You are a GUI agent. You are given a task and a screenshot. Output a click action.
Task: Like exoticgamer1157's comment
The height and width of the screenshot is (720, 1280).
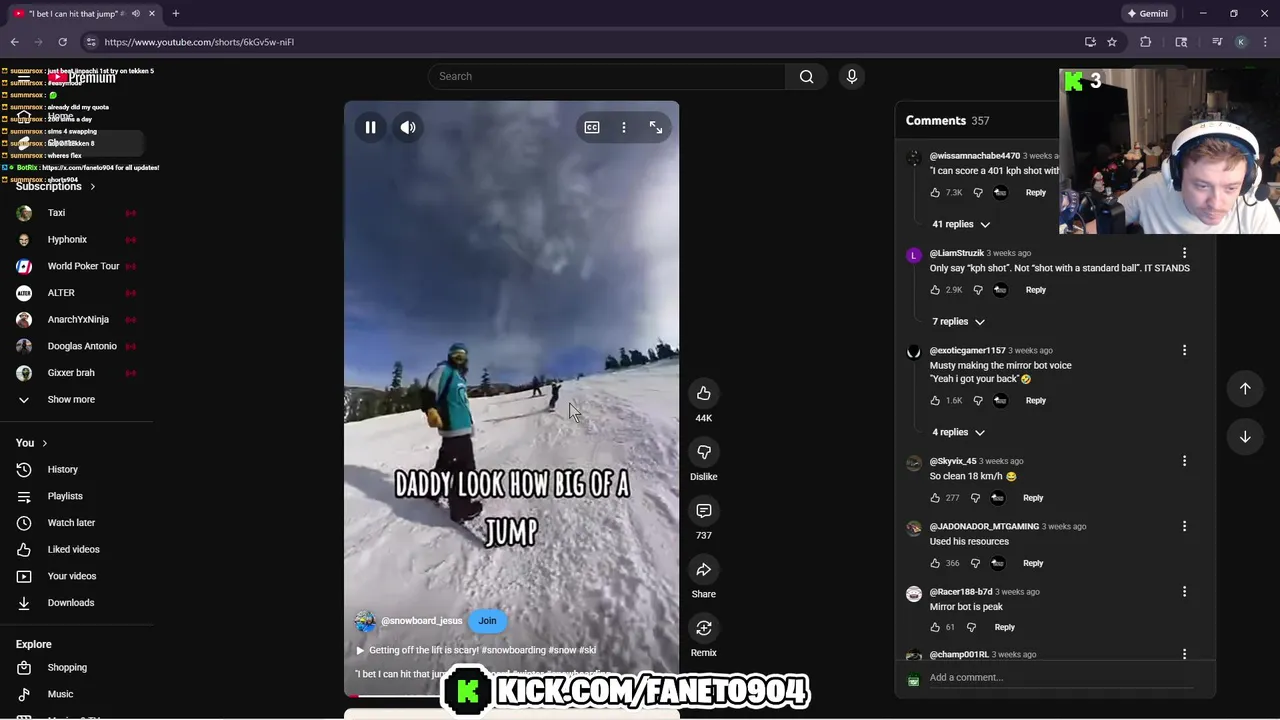[936, 400]
